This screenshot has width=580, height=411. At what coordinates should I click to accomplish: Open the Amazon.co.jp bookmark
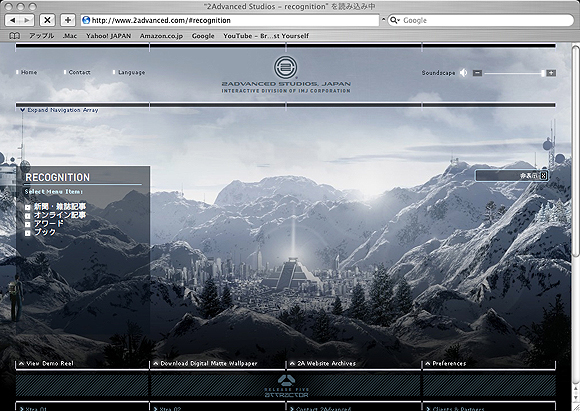coord(161,36)
